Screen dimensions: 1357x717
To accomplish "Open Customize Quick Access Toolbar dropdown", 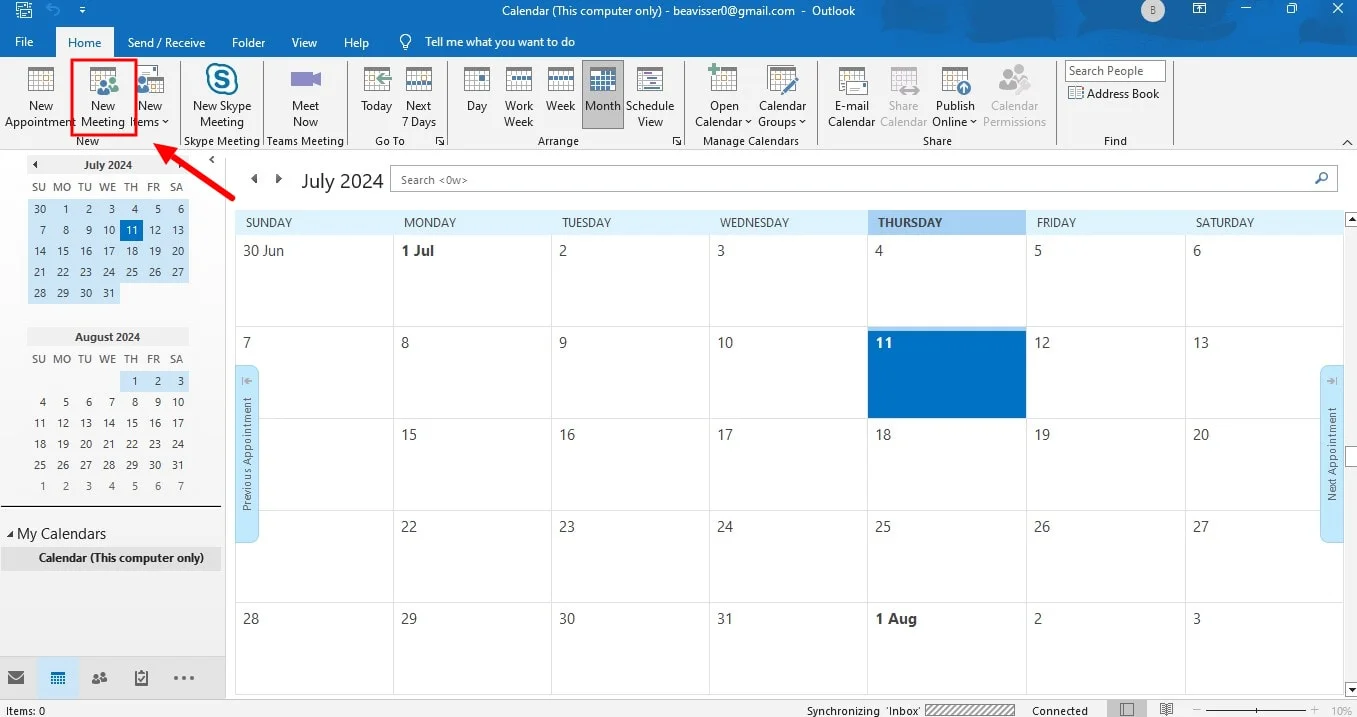I will pos(80,11).
